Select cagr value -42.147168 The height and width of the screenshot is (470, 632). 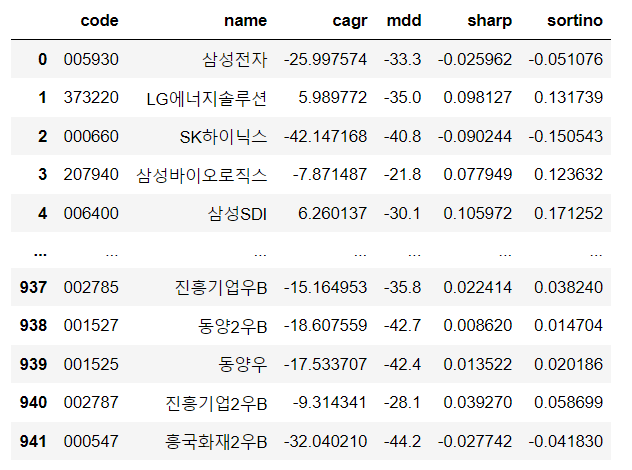(x=325, y=136)
